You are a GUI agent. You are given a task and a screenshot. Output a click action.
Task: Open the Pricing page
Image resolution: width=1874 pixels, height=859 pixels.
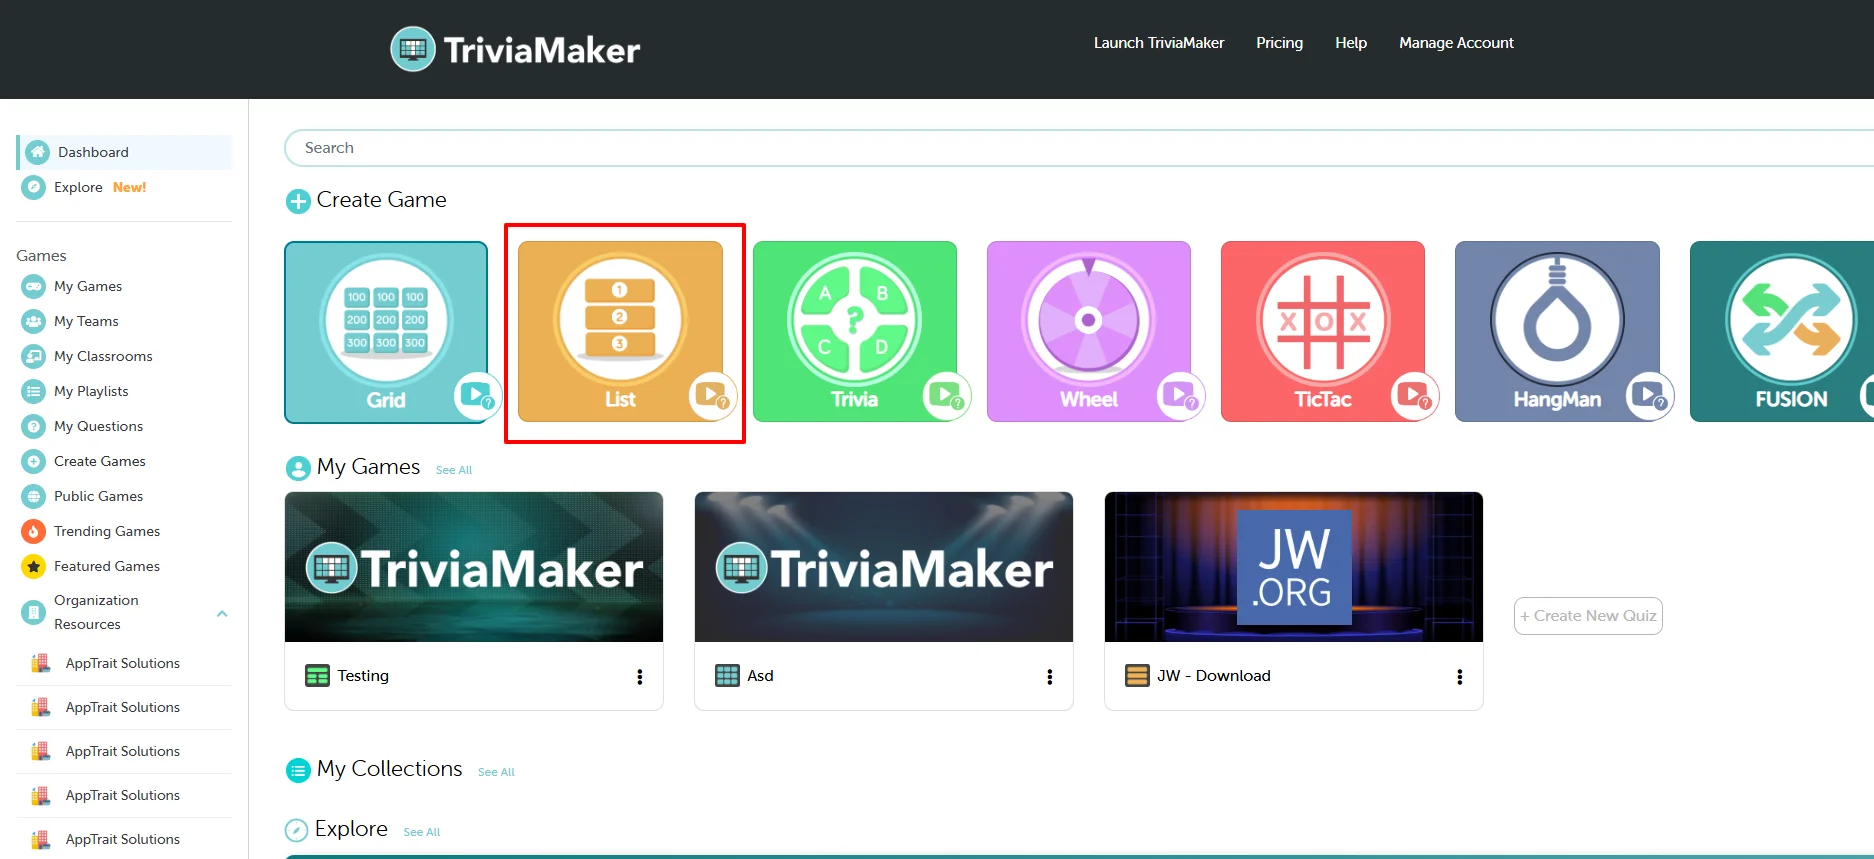(x=1279, y=43)
